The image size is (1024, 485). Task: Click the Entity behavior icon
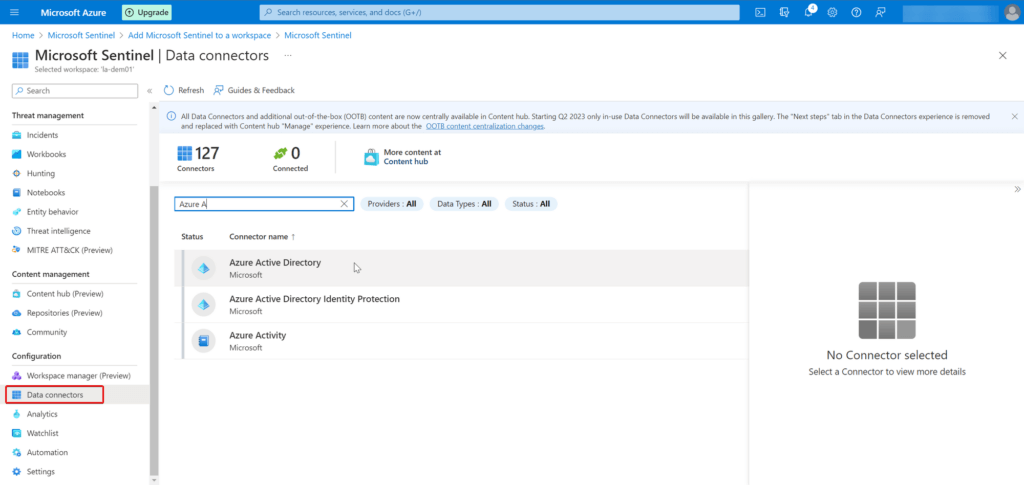coord(17,211)
